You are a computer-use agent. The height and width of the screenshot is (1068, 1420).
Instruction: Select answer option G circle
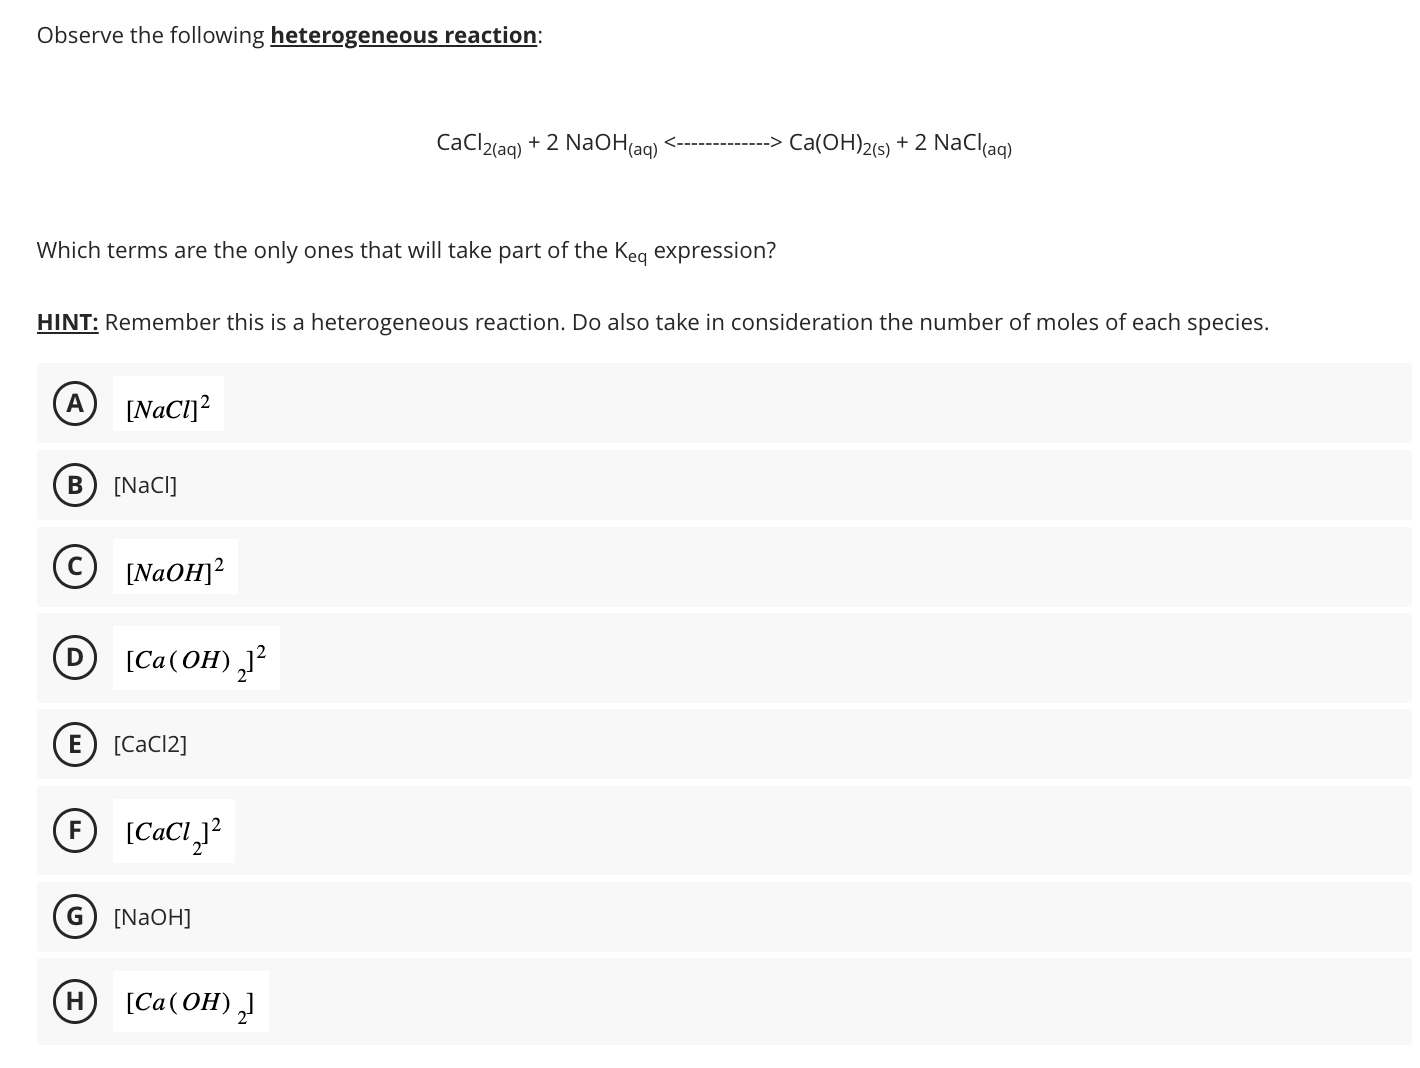coord(74,916)
